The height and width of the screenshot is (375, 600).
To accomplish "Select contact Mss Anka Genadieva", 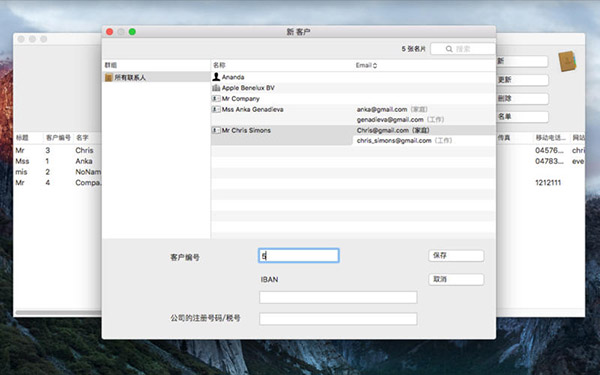I will 253,109.
